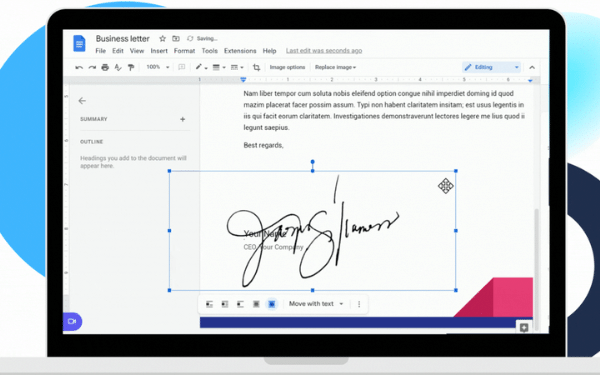The height and width of the screenshot is (375, 600).
Task: Click the Saving status indicator
Action: [202, 39]
